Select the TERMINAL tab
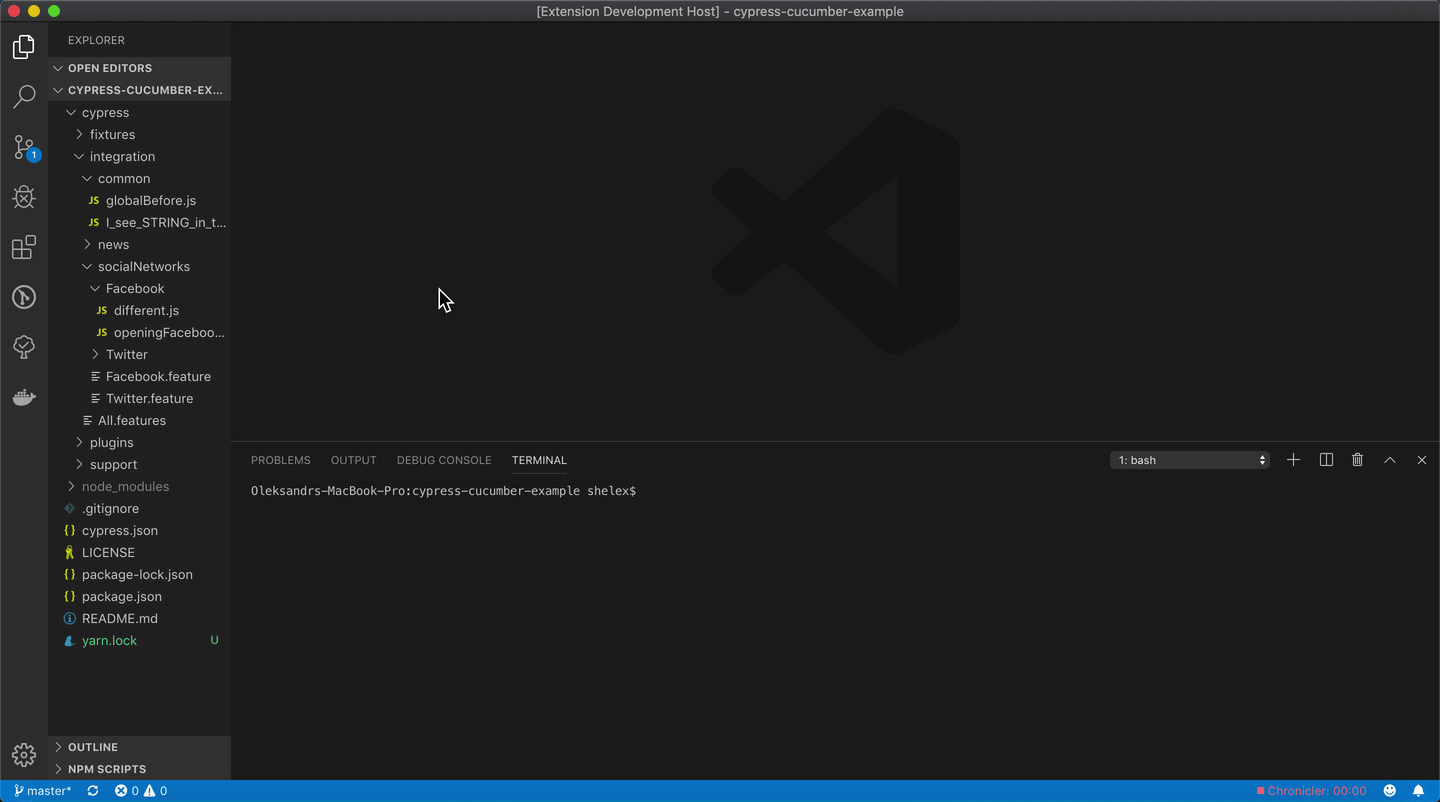The width and height of the screenshot is (1440, 802). pyautogui.click(x=539, y=460)
